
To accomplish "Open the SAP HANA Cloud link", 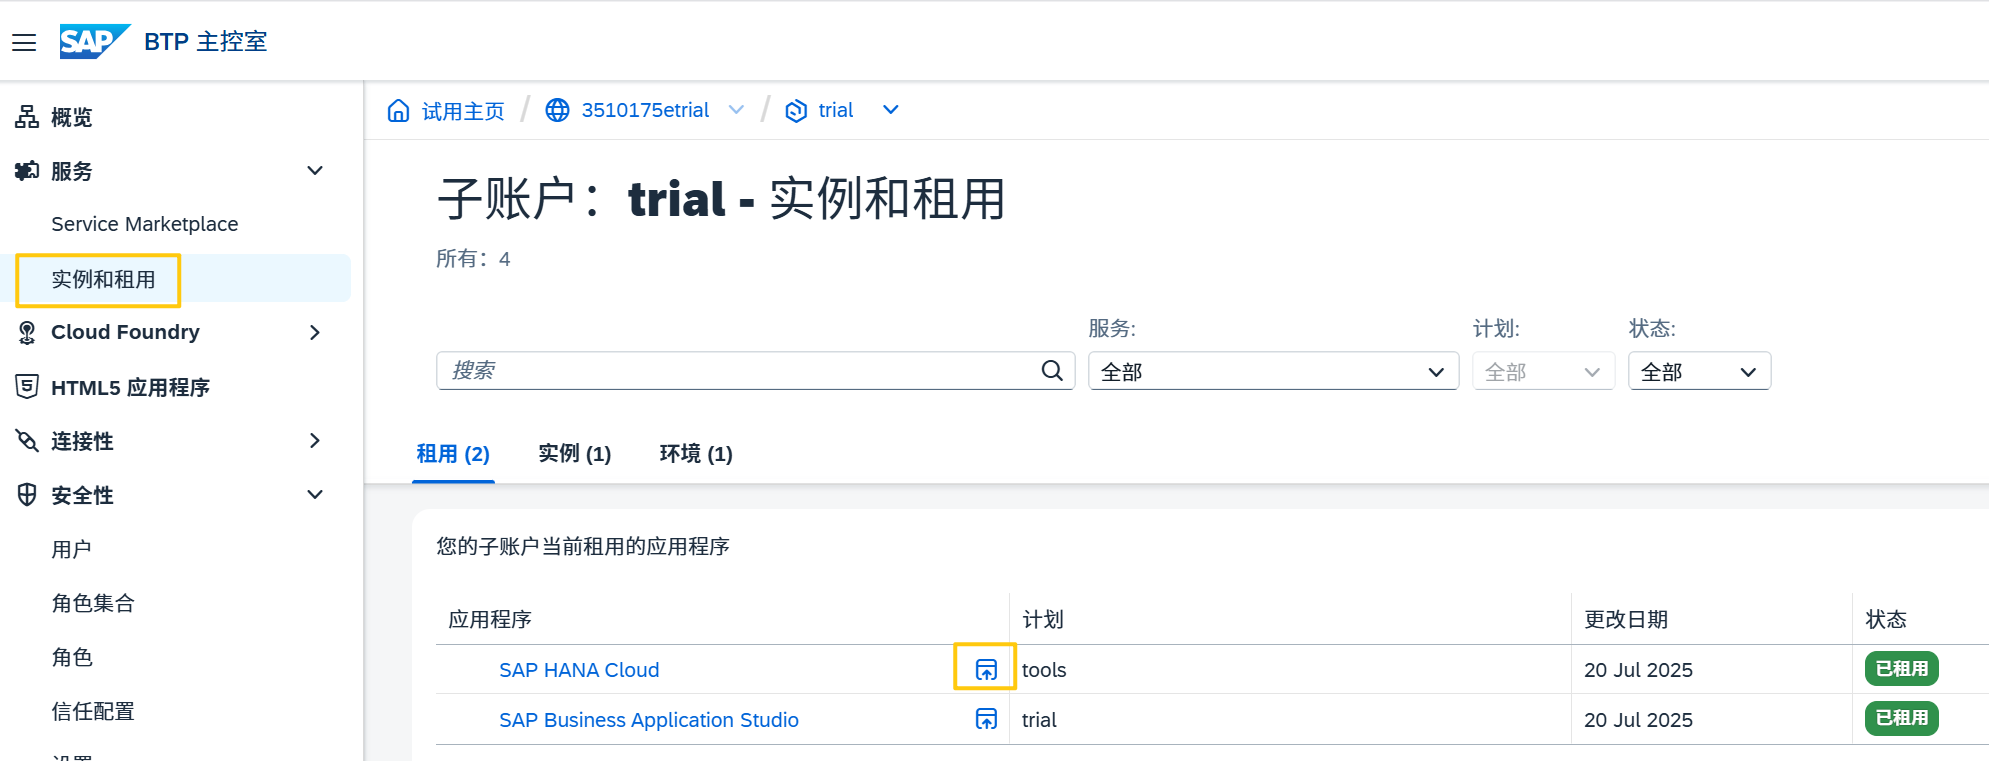I will click(x=579, y=670).
